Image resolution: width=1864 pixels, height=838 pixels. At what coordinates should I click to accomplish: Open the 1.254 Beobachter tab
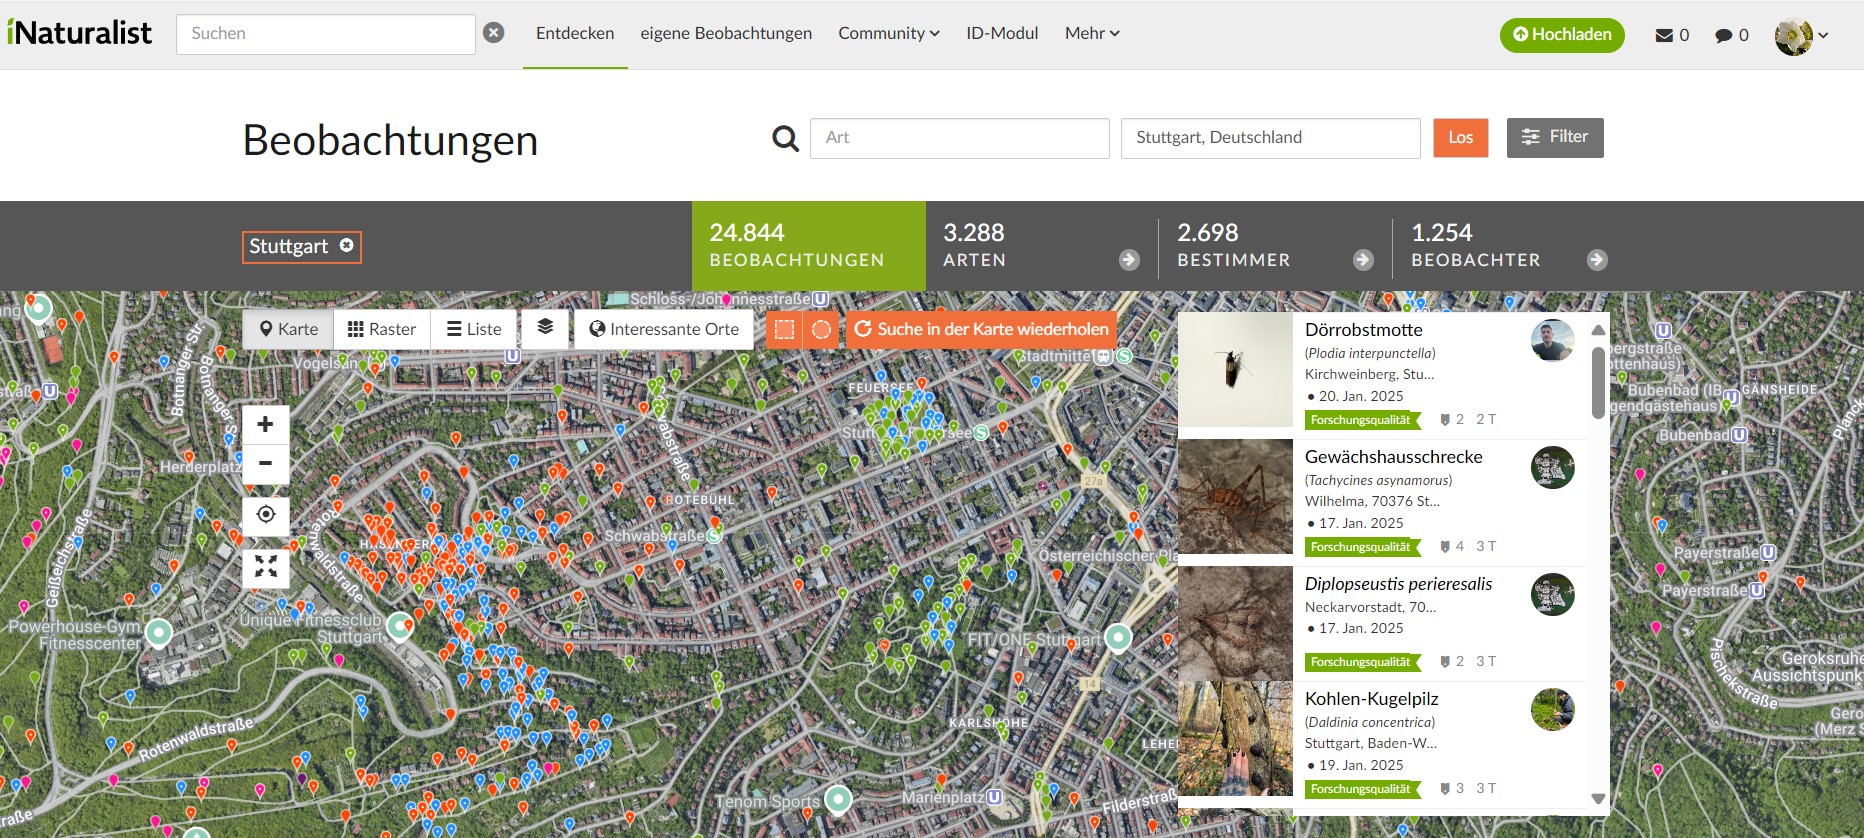[1510, 246]
